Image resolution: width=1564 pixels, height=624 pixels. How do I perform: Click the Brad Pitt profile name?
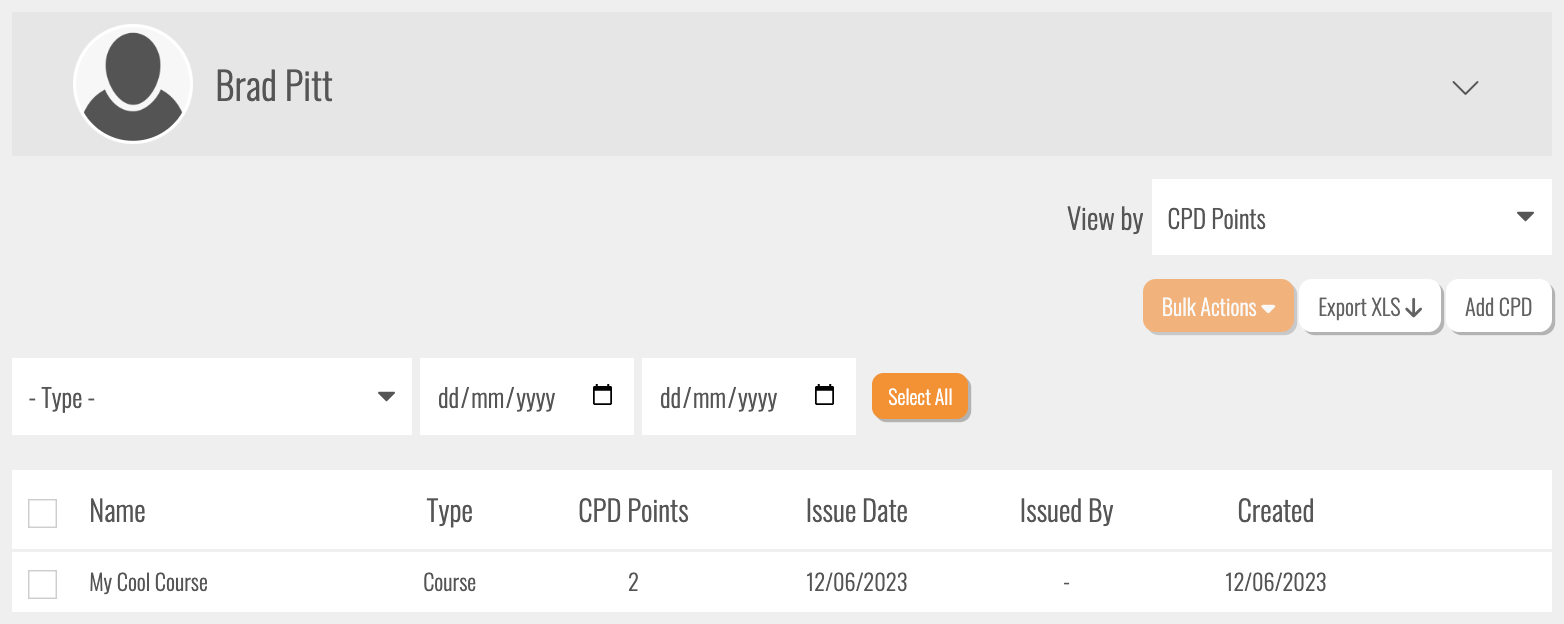(x=274, y=87)
